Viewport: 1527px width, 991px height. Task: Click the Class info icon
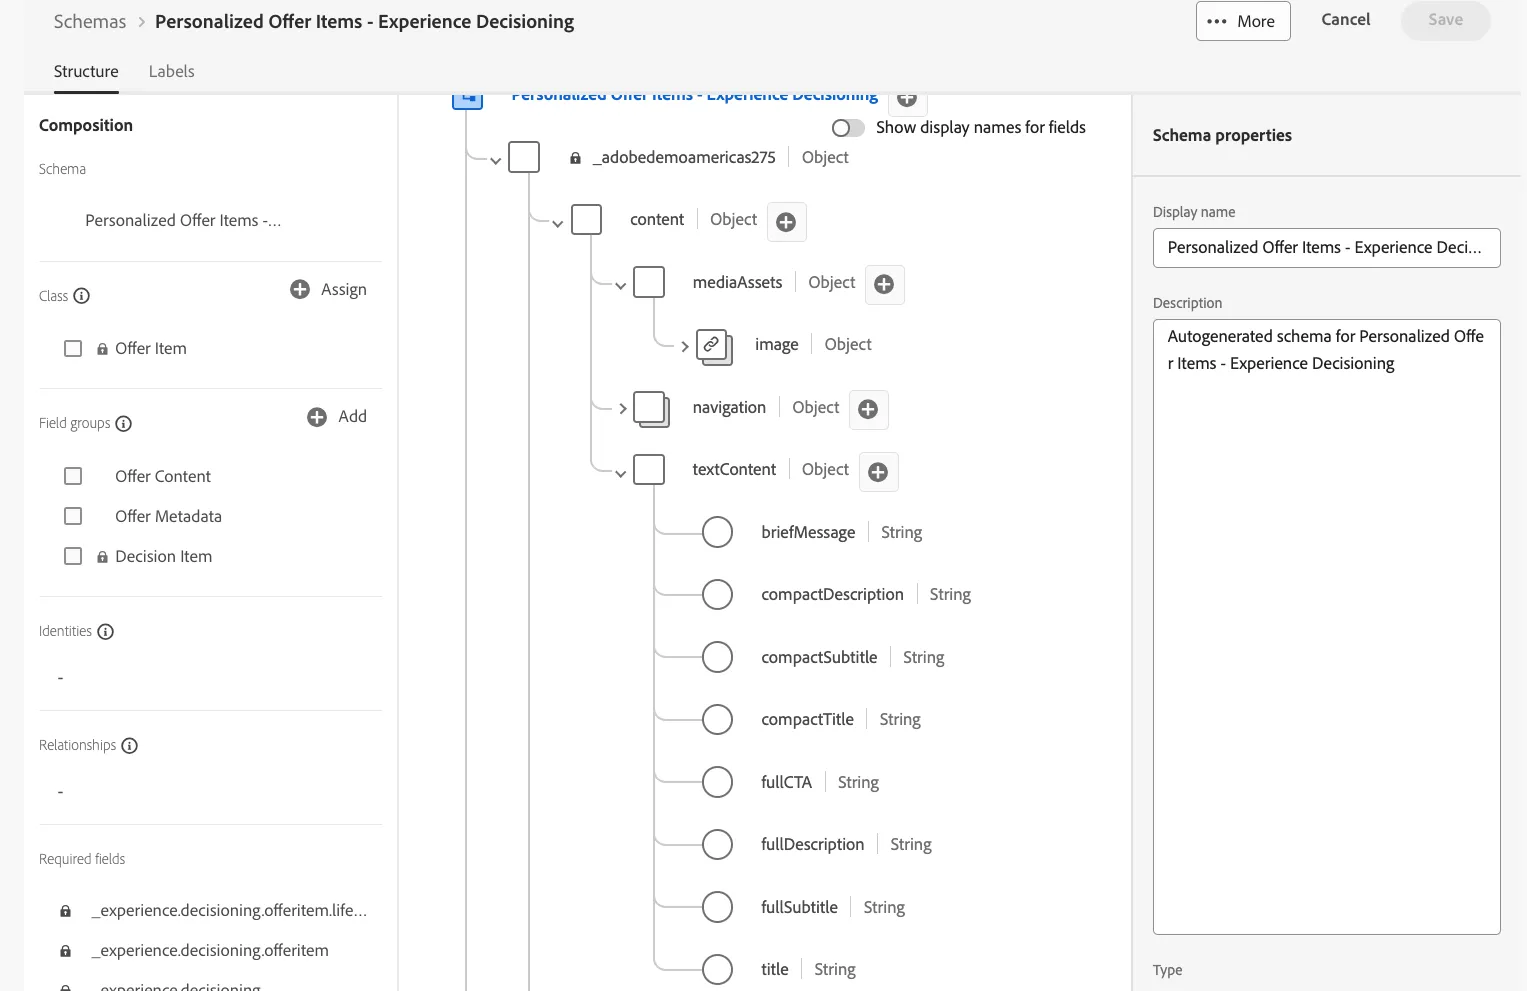click(82, 296)
